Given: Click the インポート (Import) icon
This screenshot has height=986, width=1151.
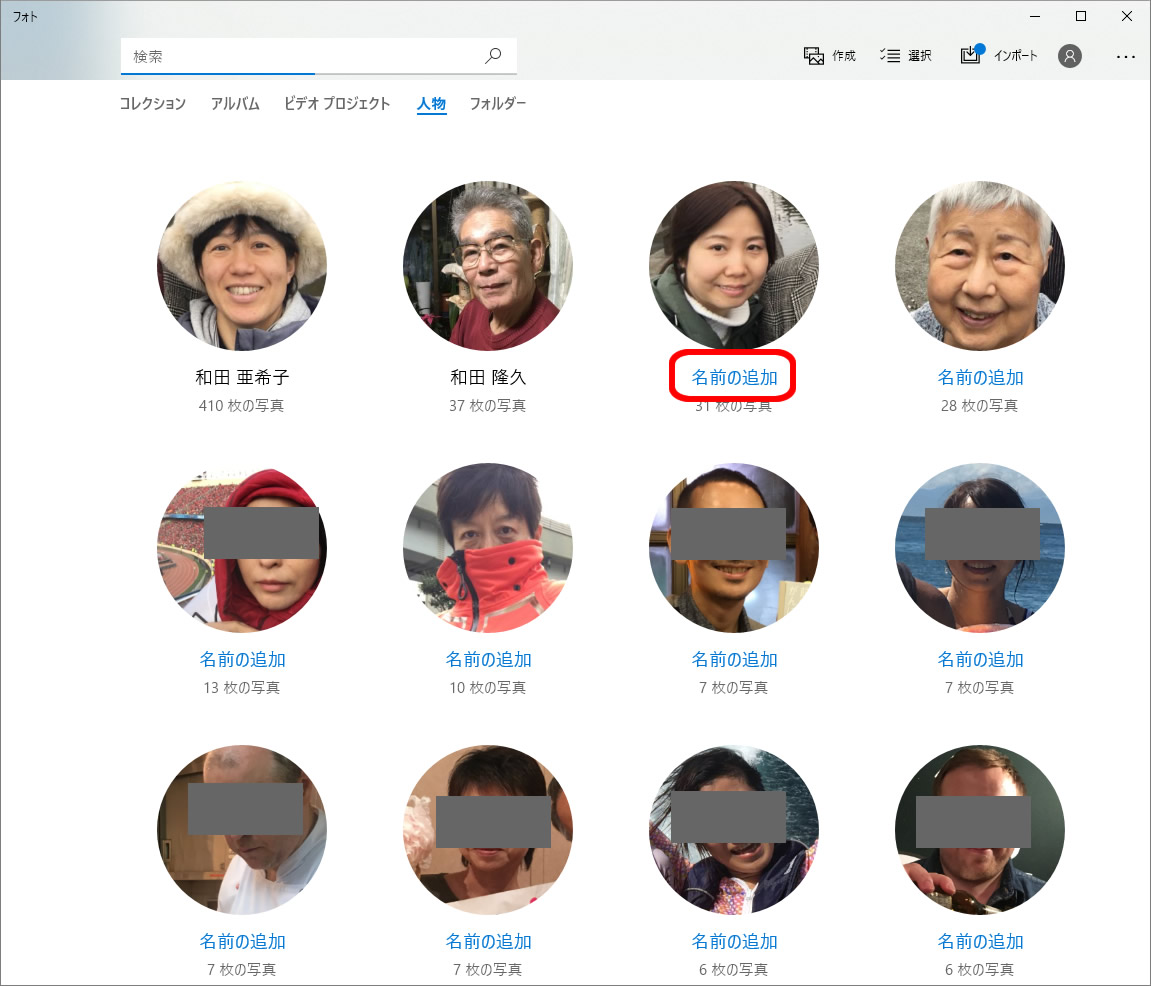Looking at the screenshot, I should (x=971, y=55).
